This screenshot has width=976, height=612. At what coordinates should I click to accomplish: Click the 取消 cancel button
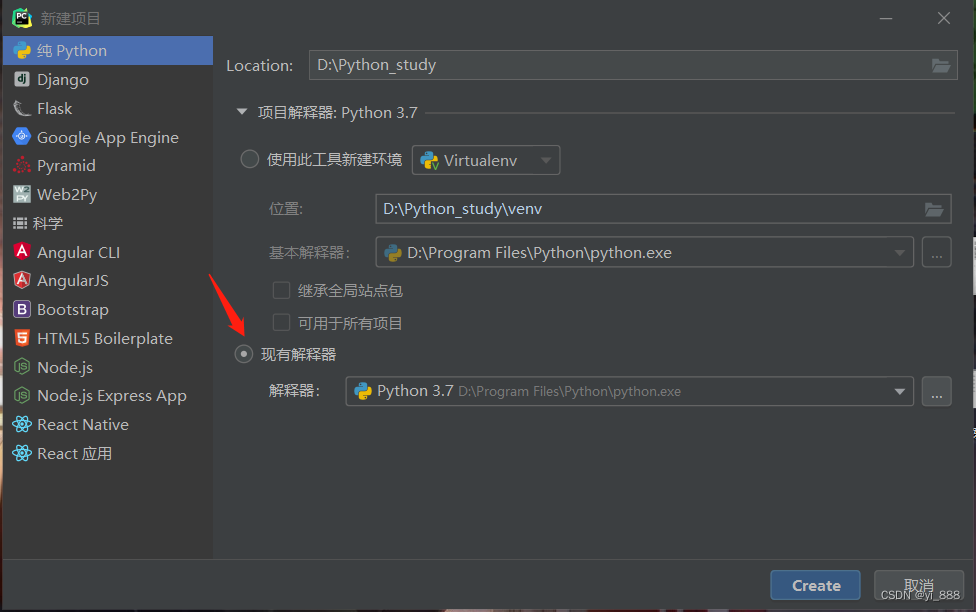(919, 585)
